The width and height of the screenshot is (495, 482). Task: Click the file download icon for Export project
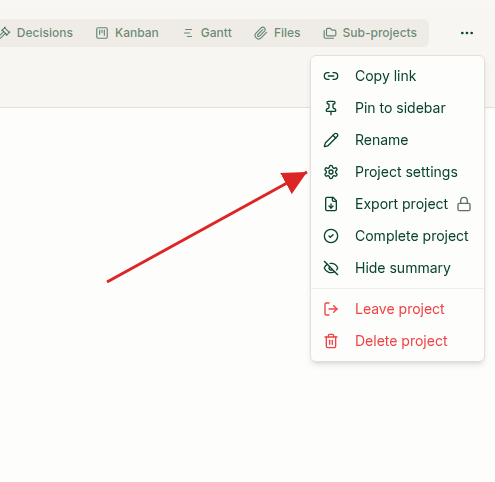[x=331, y=204]
